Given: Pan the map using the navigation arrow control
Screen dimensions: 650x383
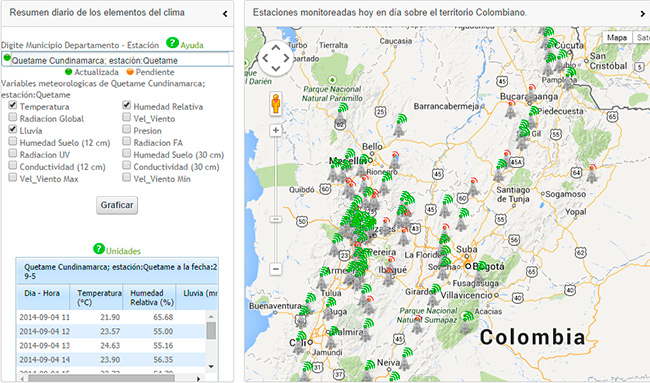Looking at the screenshot, I should [276, 58].
